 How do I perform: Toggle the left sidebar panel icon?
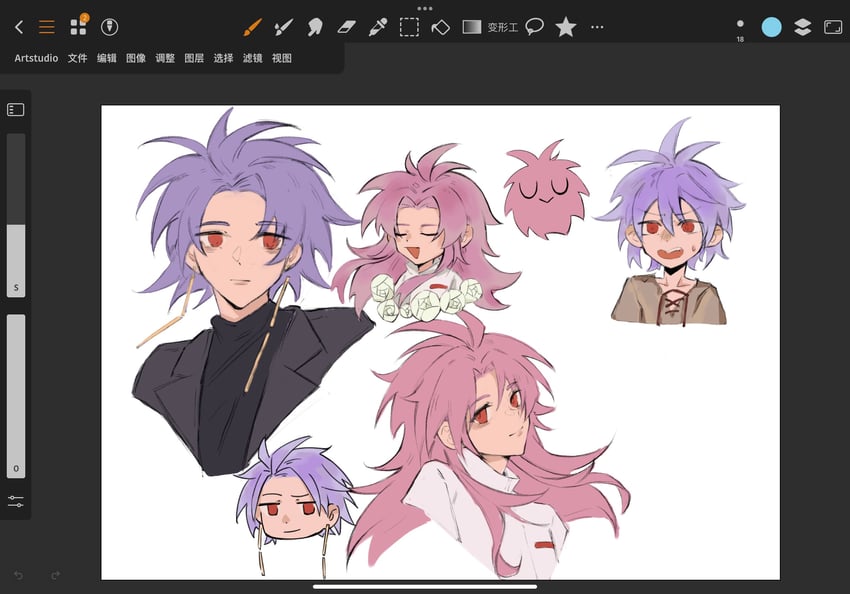pos(16,110)
